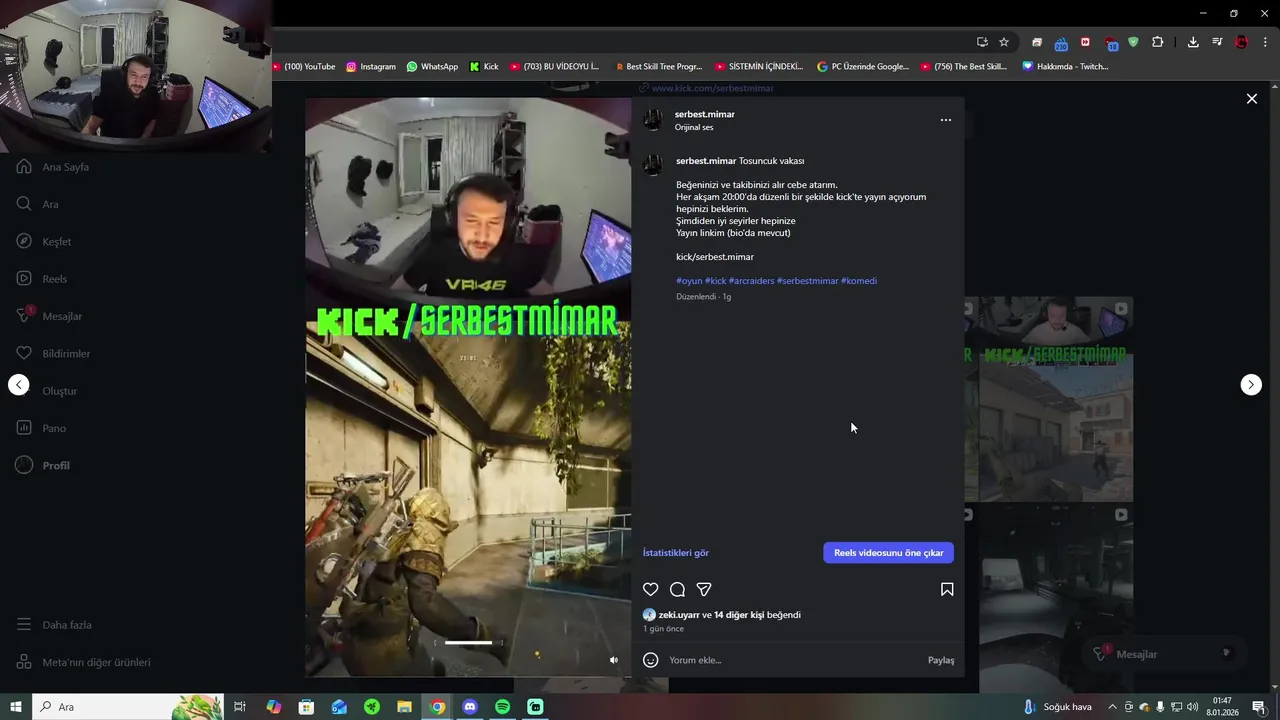1280x720 pixels.
Task: Close the reel viewer with X
Action: (x=1251, y=99)
